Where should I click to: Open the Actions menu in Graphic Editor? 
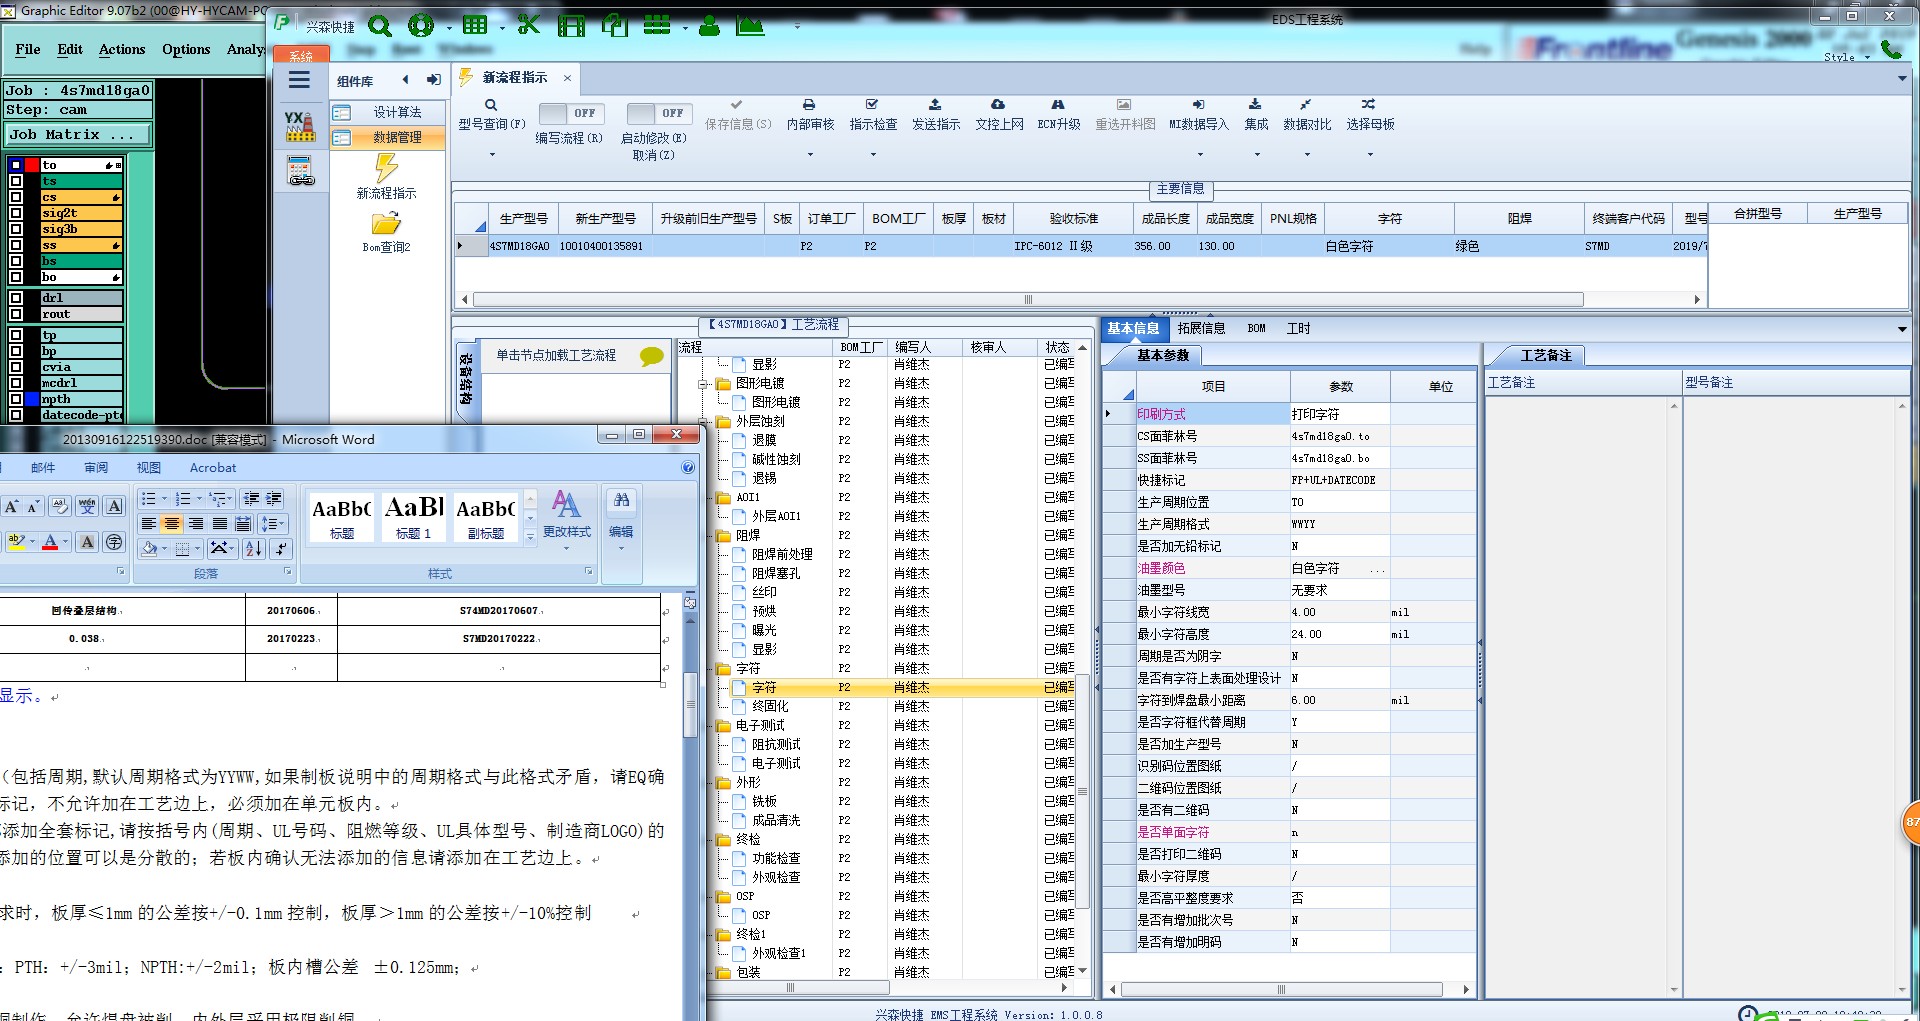(x=122, y=49)
